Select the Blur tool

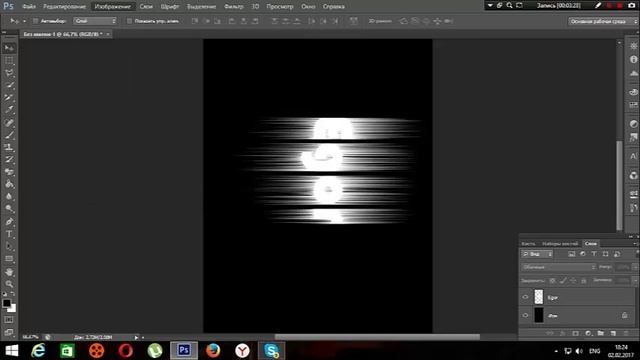point(9,196)
